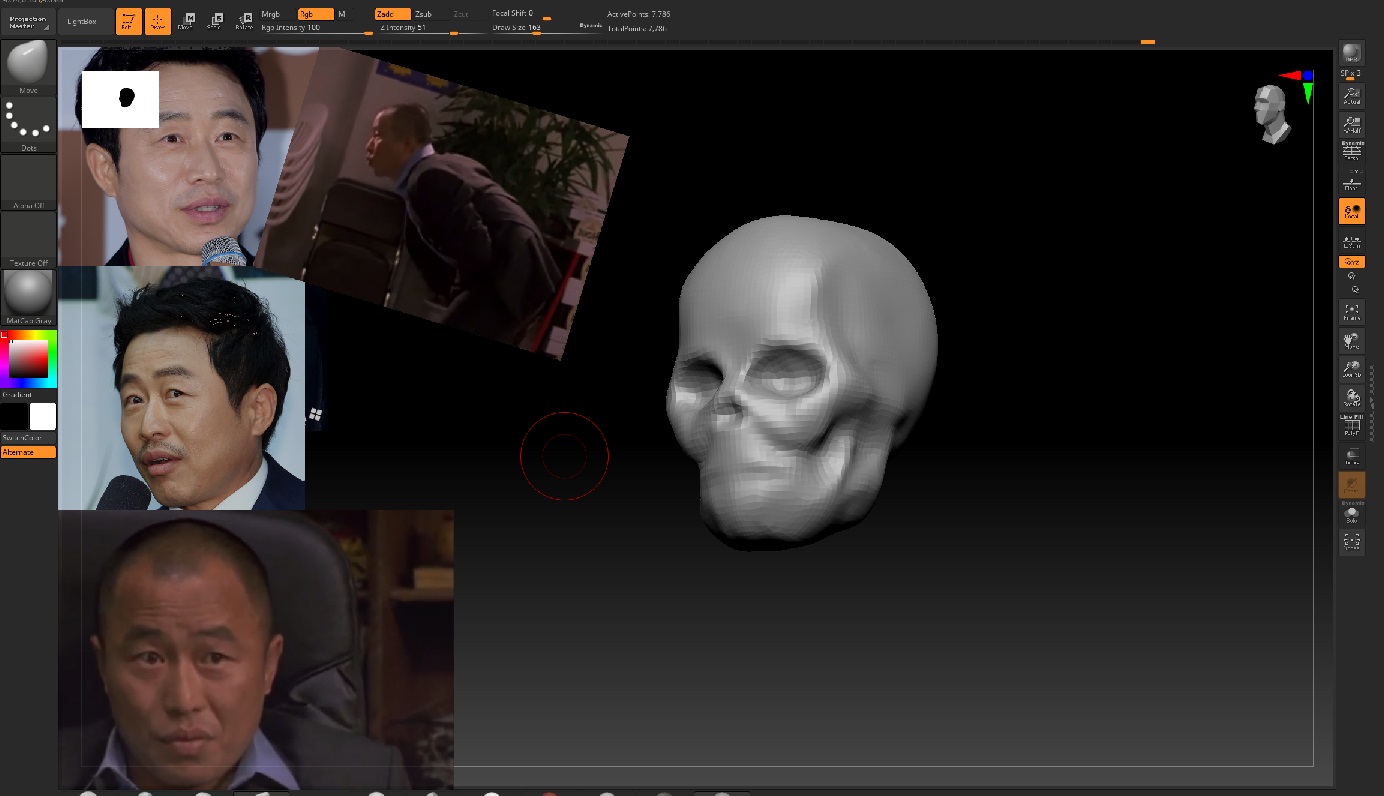
Task: Toggle the Floor grid icon
Action: (x=1352, y=182)
